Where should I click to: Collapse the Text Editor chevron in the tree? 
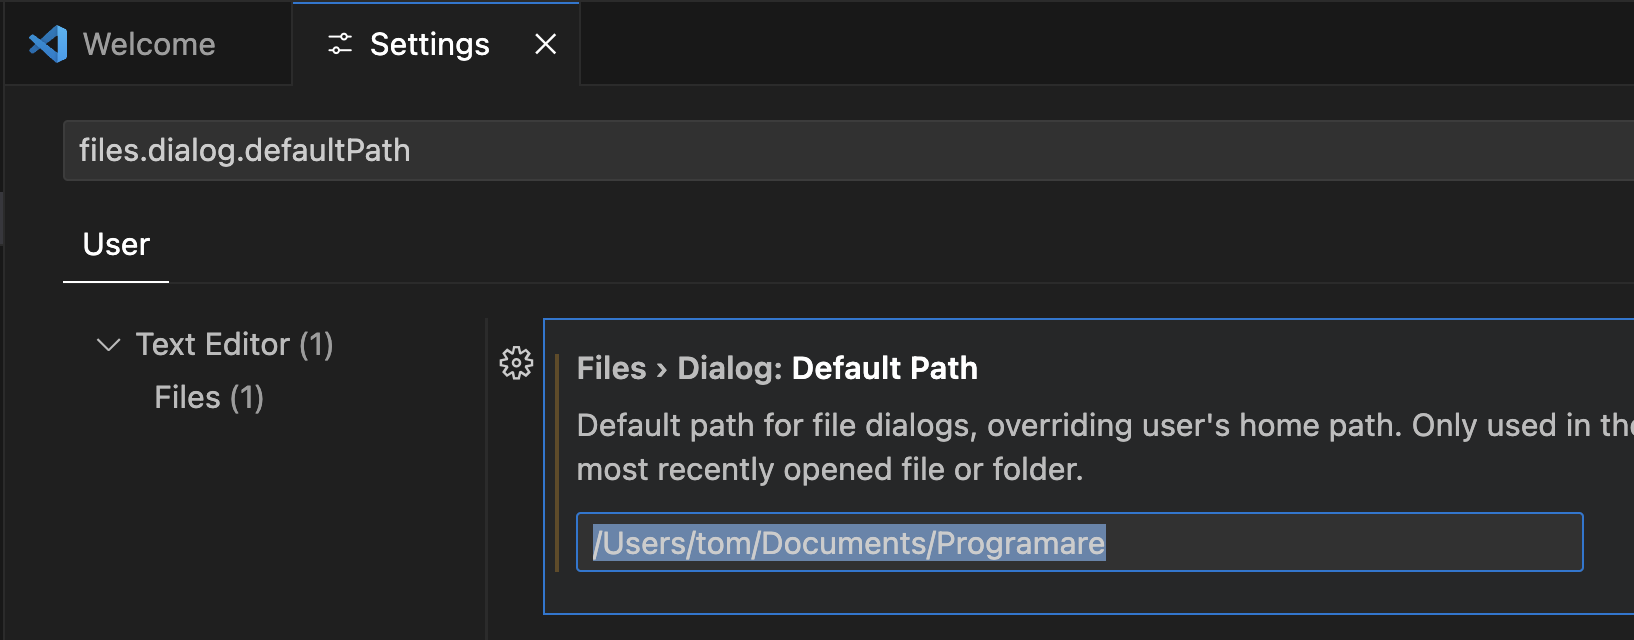click(108, 345)
